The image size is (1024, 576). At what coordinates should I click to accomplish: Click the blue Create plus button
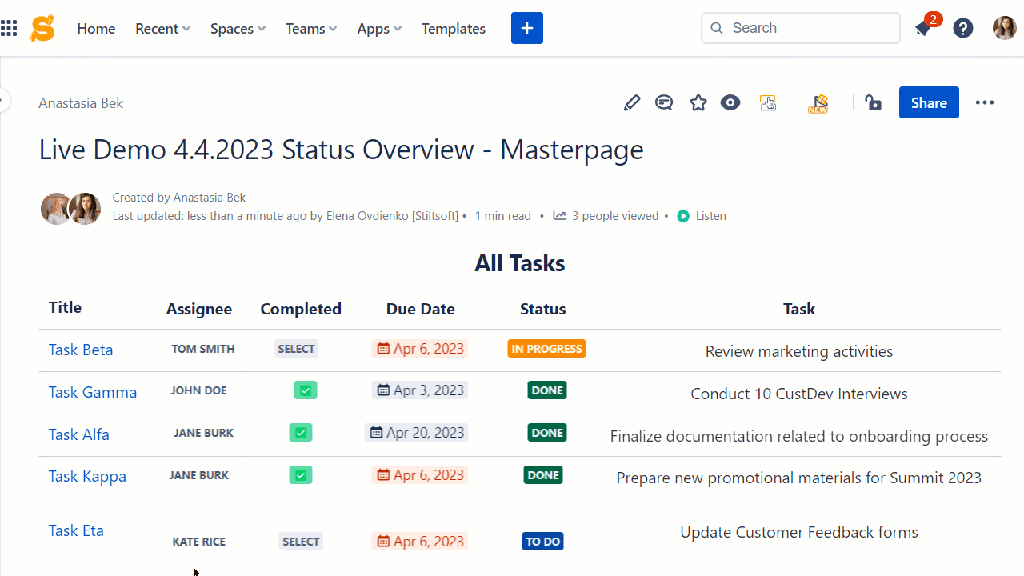tap(527, 28)
